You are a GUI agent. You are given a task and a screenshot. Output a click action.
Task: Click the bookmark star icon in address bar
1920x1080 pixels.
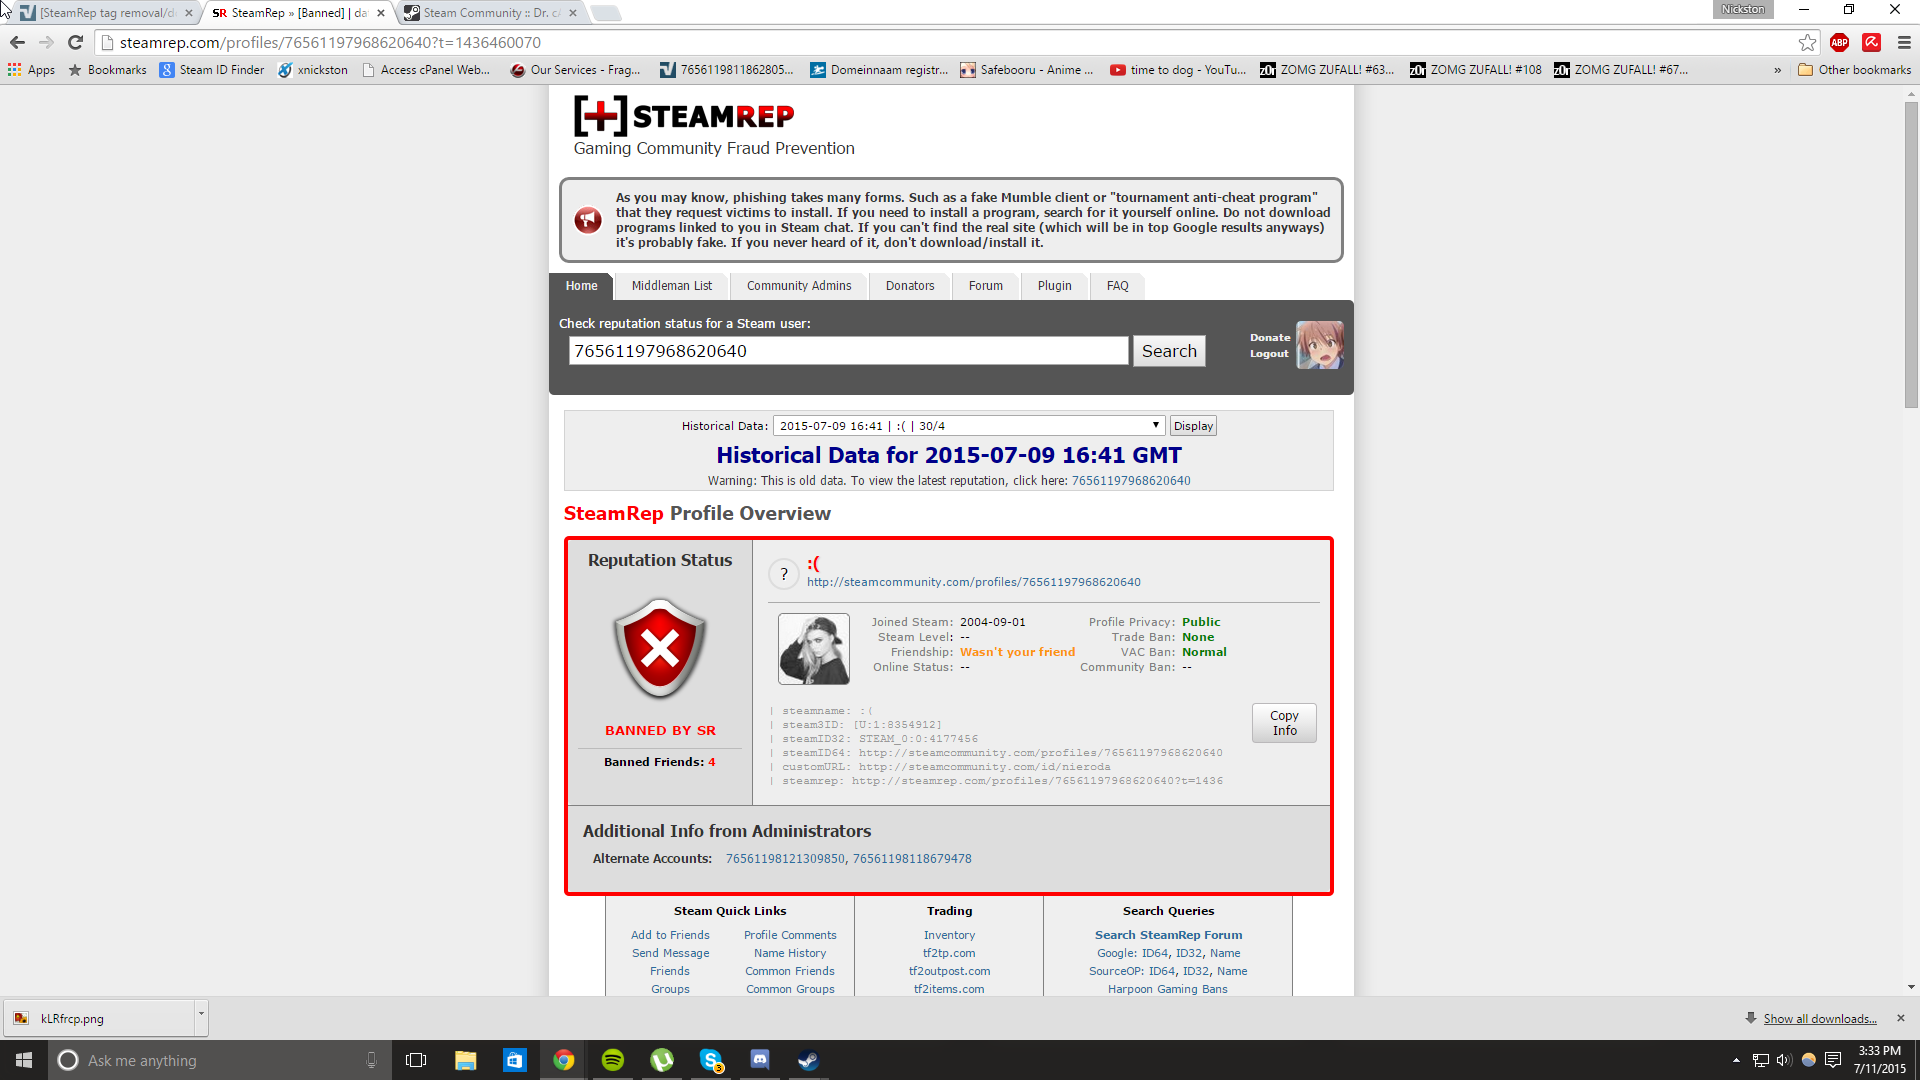point(1807,43)
